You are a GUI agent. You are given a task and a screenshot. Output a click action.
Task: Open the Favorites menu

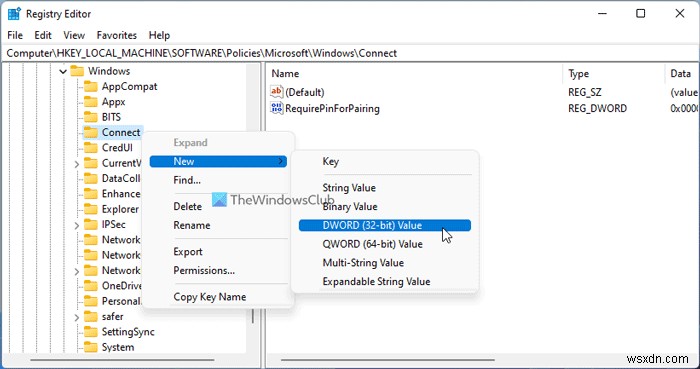coord(117,35)
